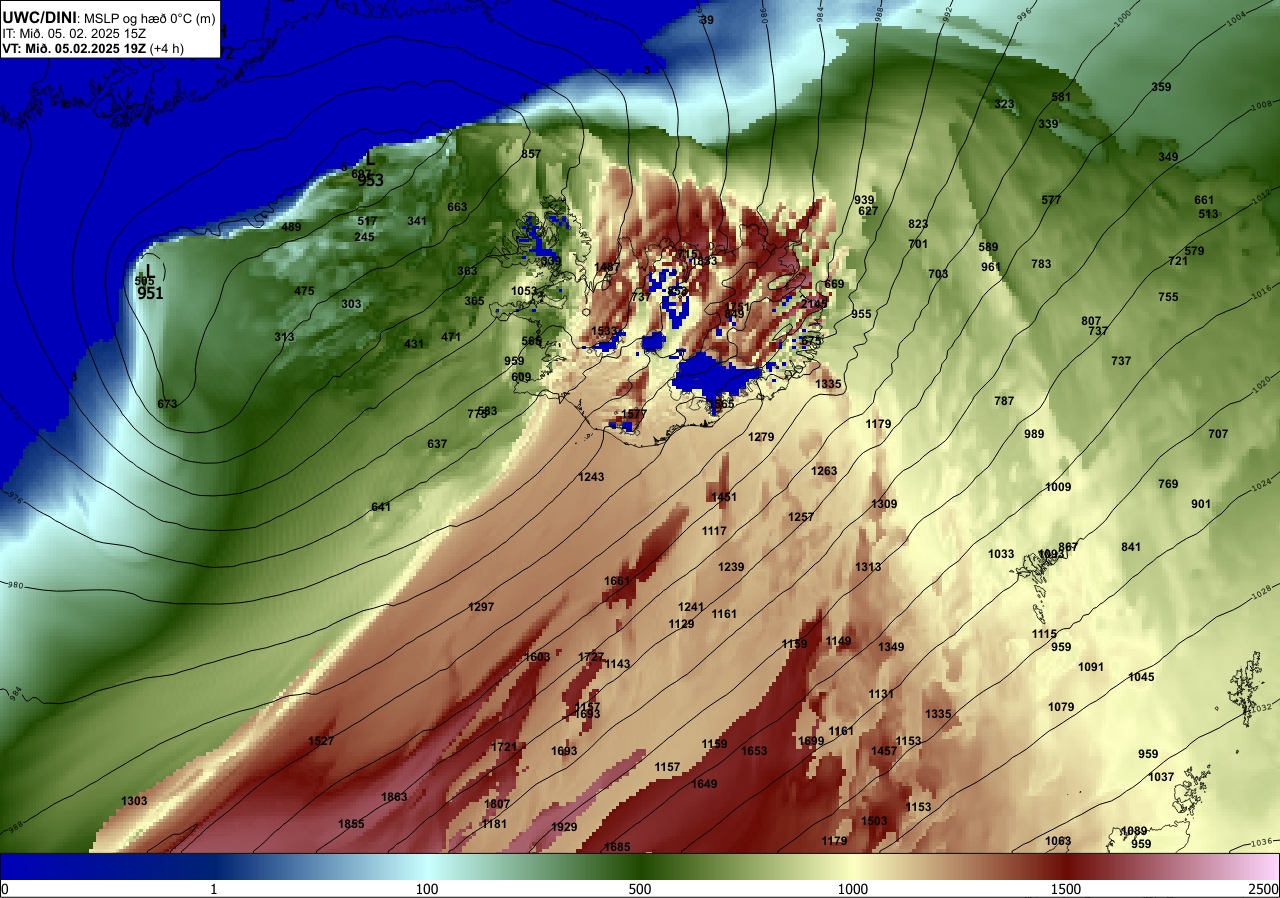1280x898 pixels.
Task: Click the height value 1279
Action: tap(761, 437)
